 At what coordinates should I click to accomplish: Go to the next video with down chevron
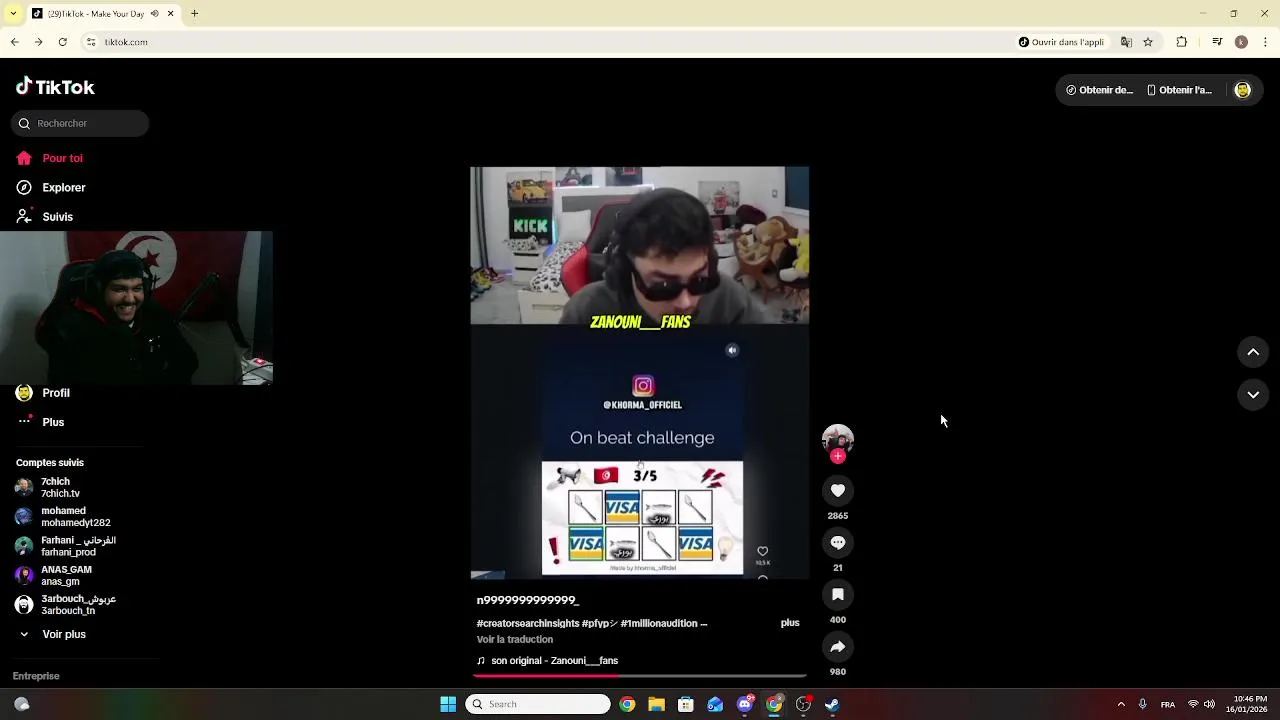(1253, 395)
